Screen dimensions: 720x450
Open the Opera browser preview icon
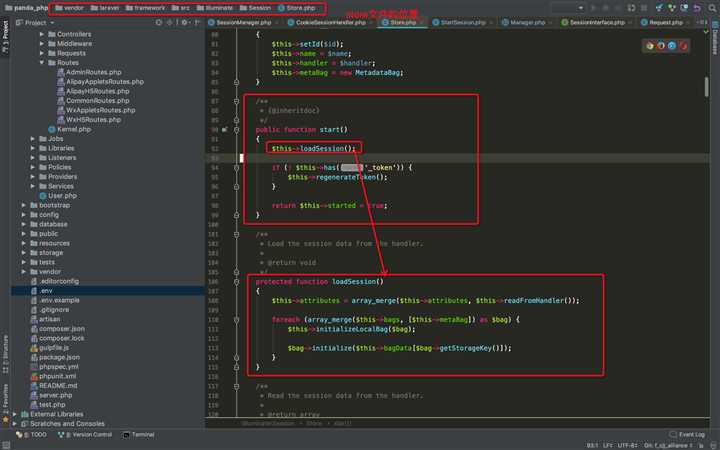tap(683, 45)
